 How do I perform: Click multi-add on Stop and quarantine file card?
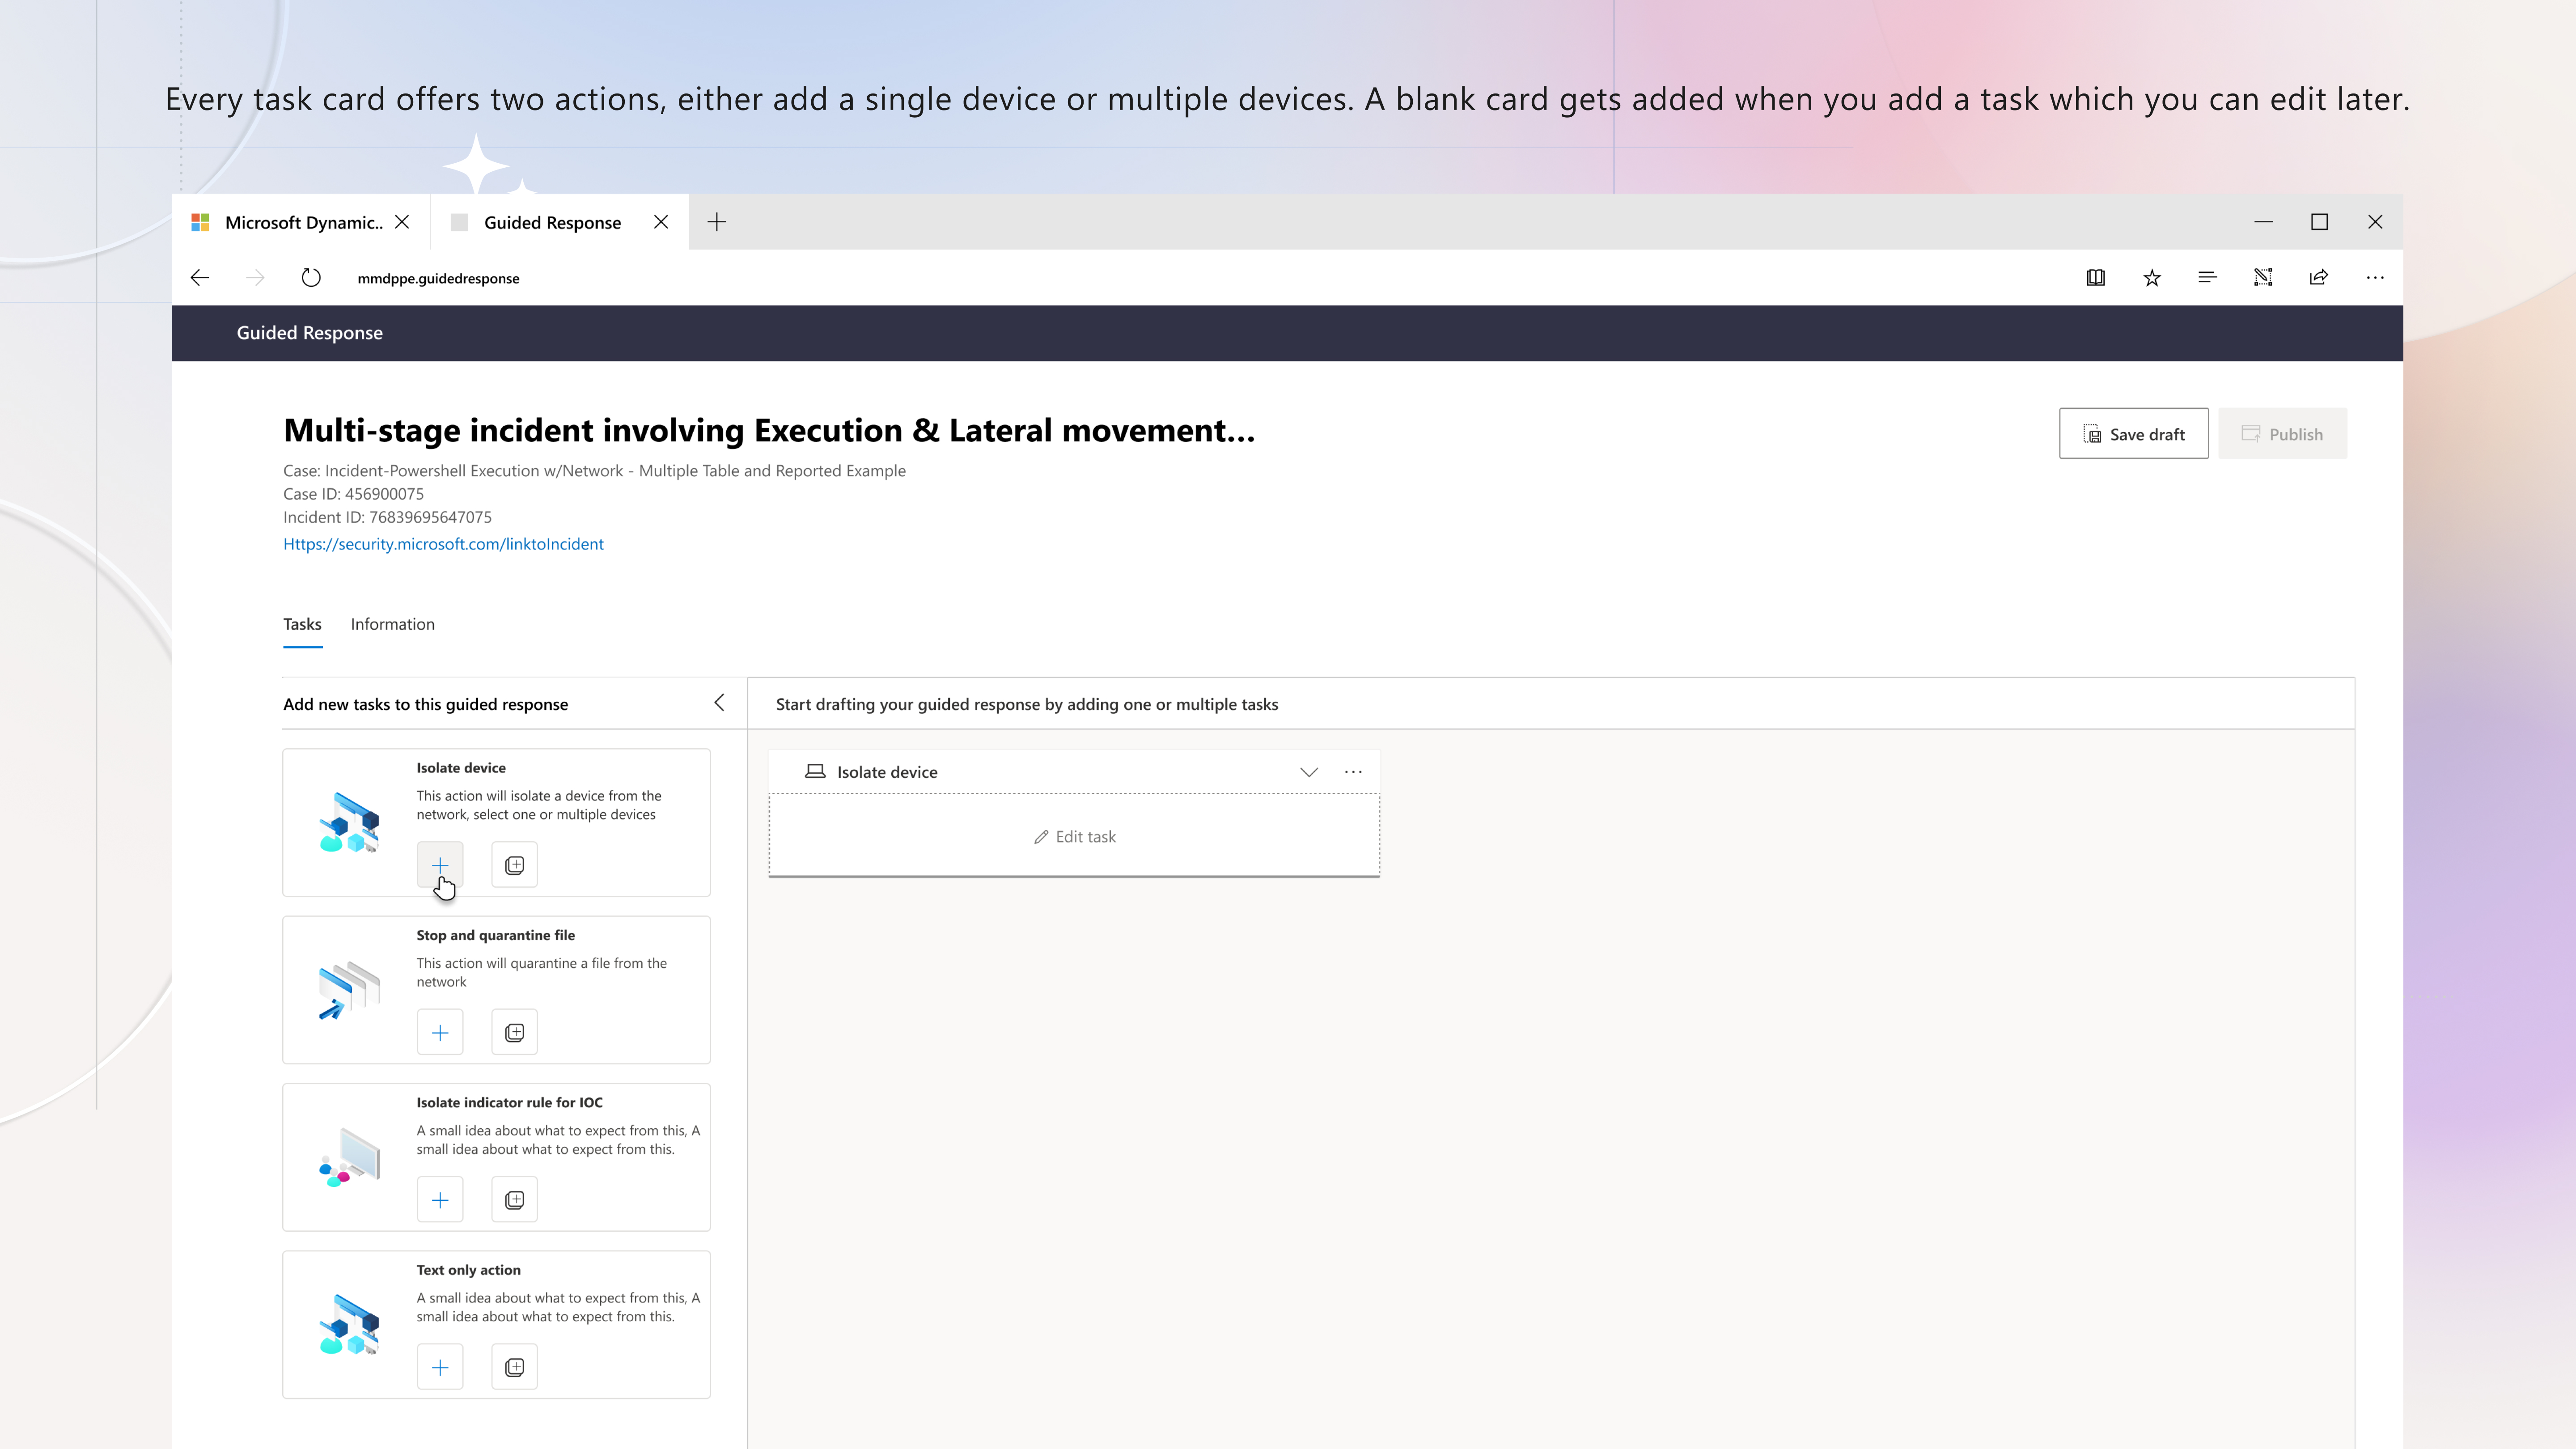click(x=514, y=1032)
